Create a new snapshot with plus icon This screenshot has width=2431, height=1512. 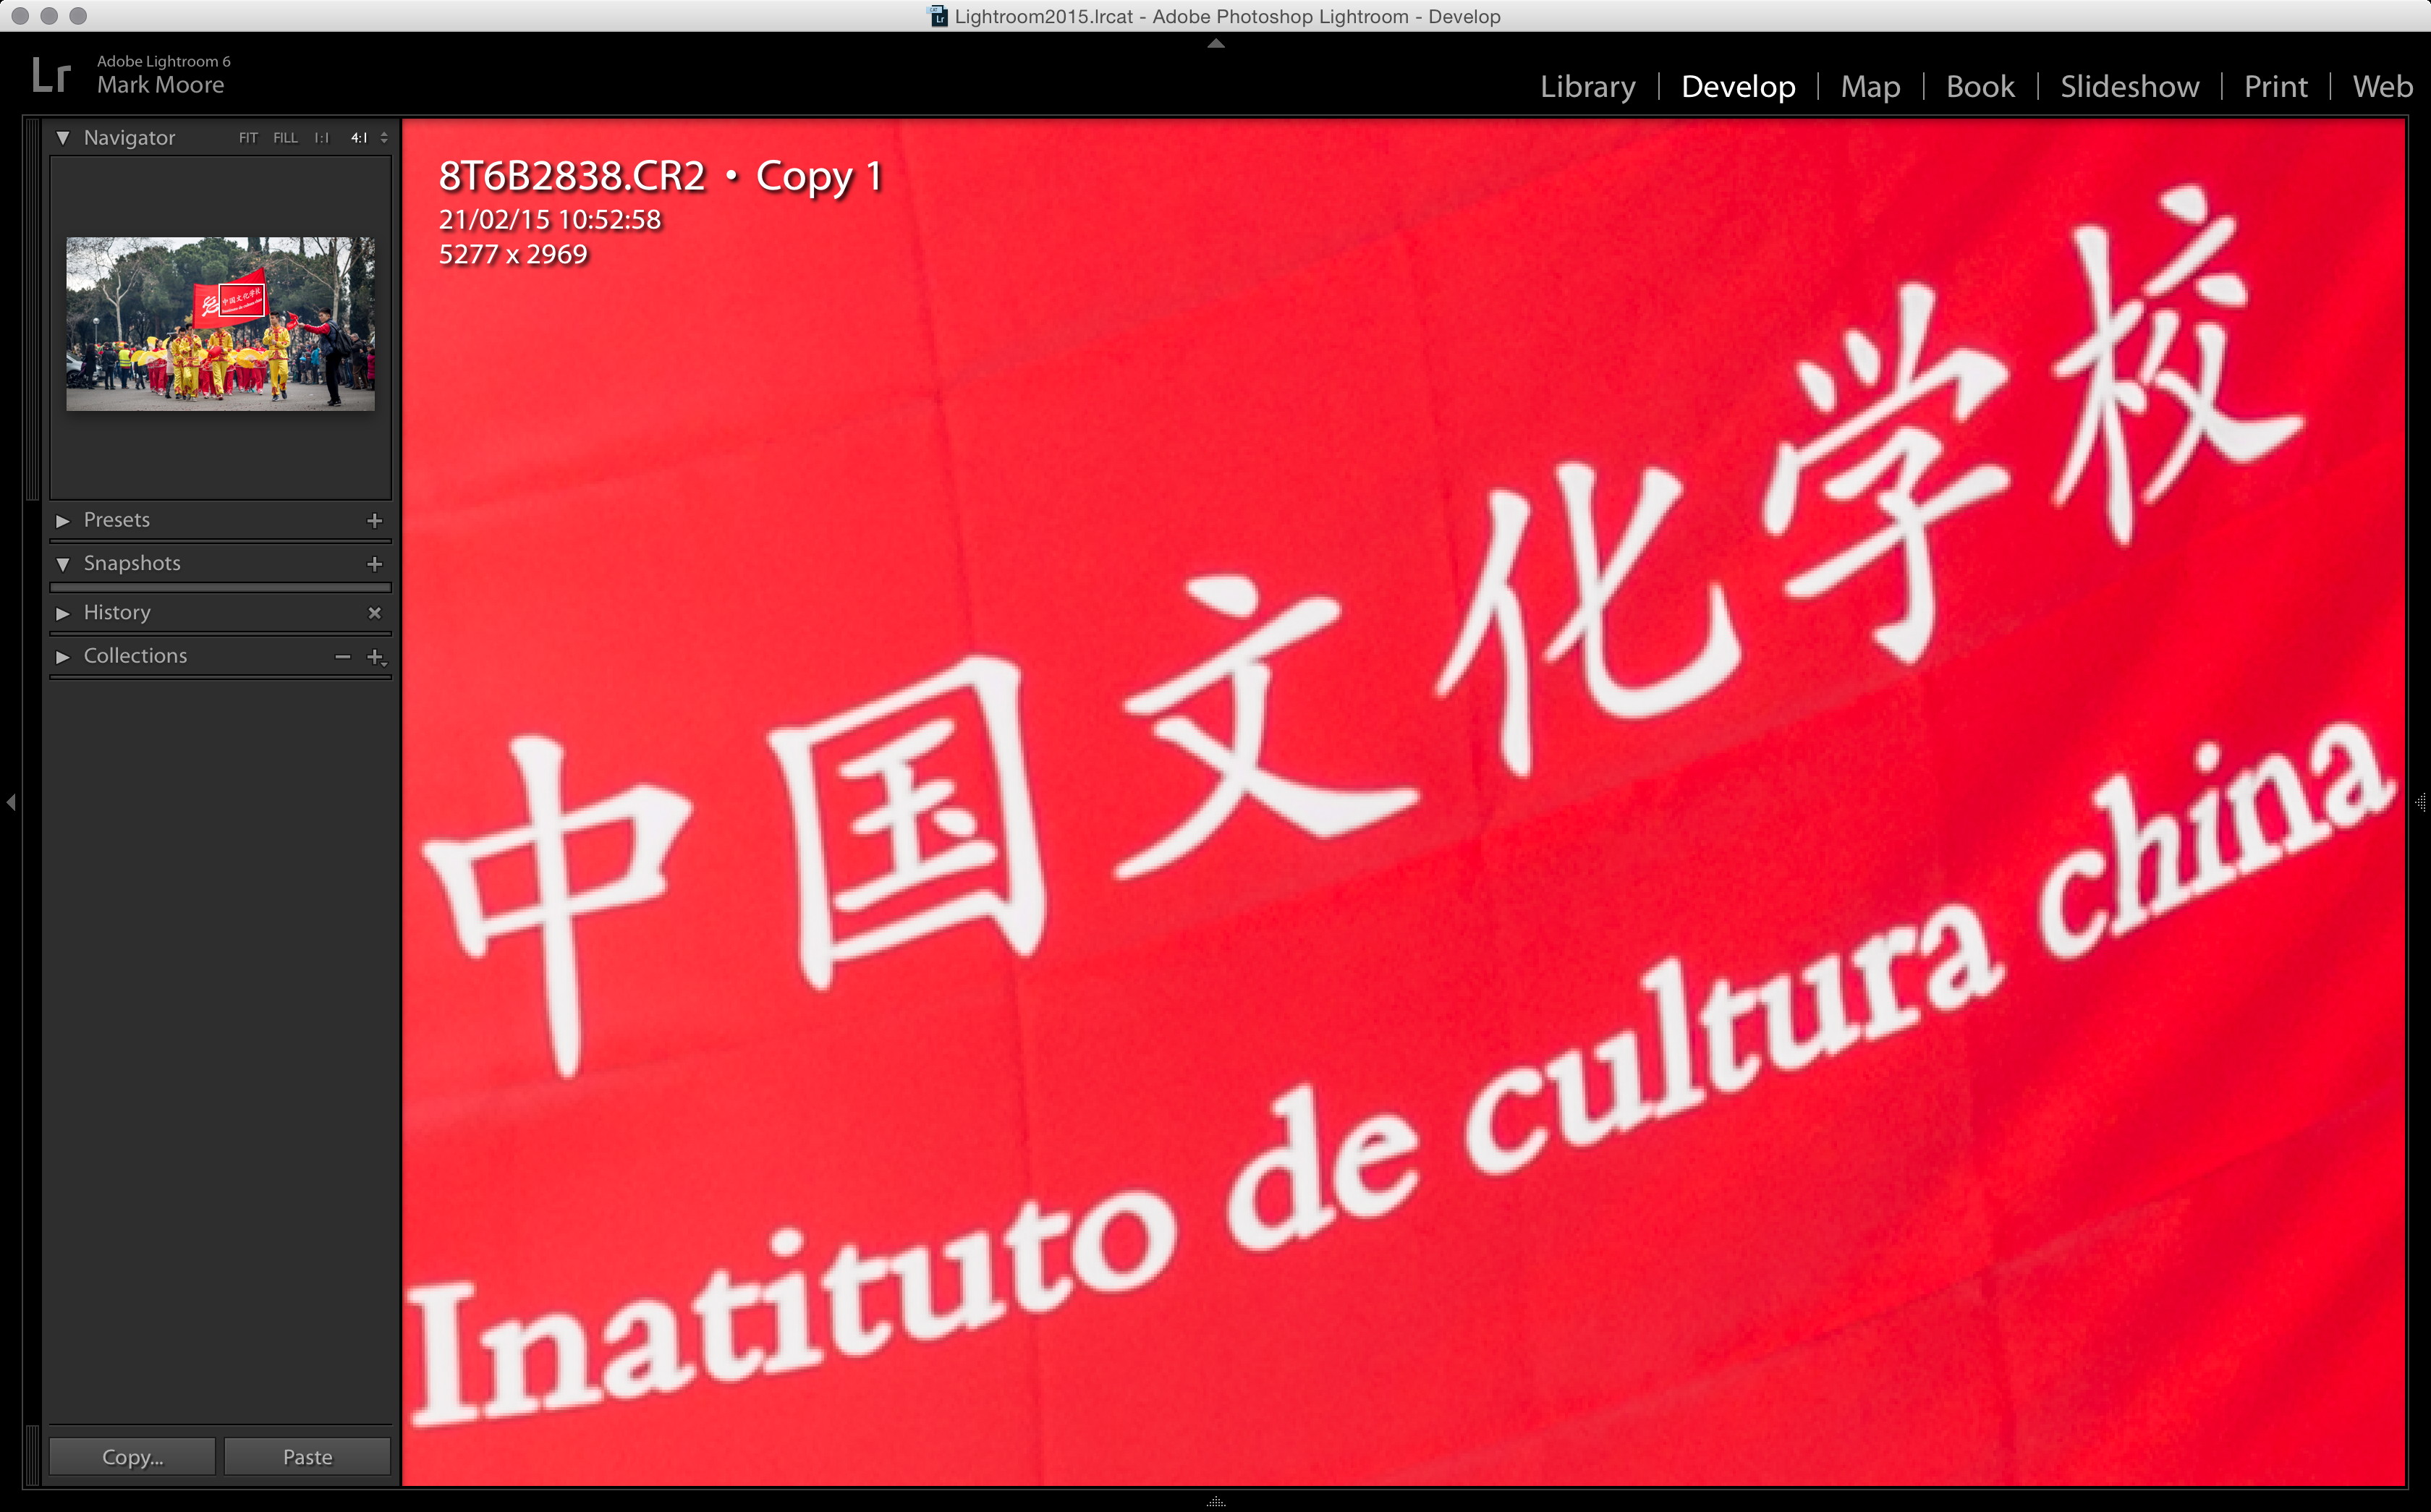[x=374, y=564]
